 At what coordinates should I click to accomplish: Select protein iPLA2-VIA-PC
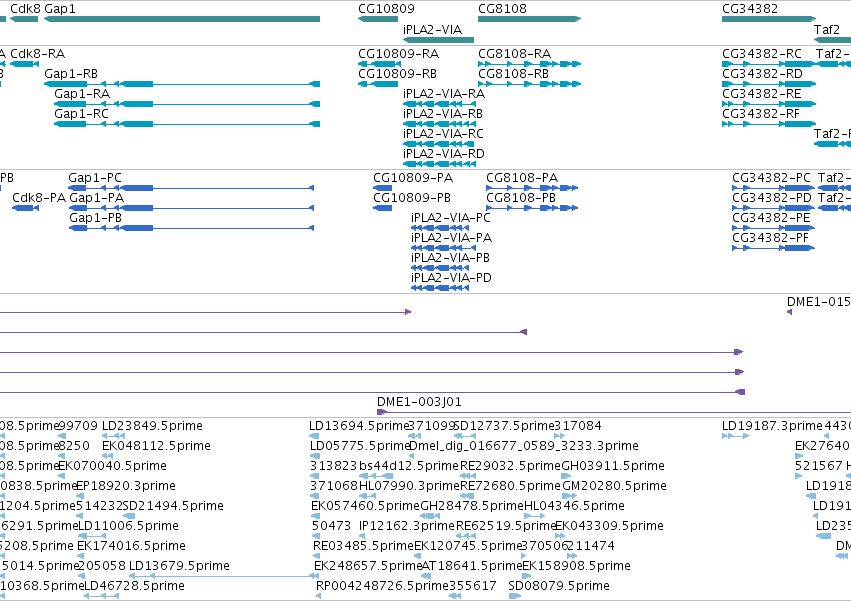[x=440, y=228]
